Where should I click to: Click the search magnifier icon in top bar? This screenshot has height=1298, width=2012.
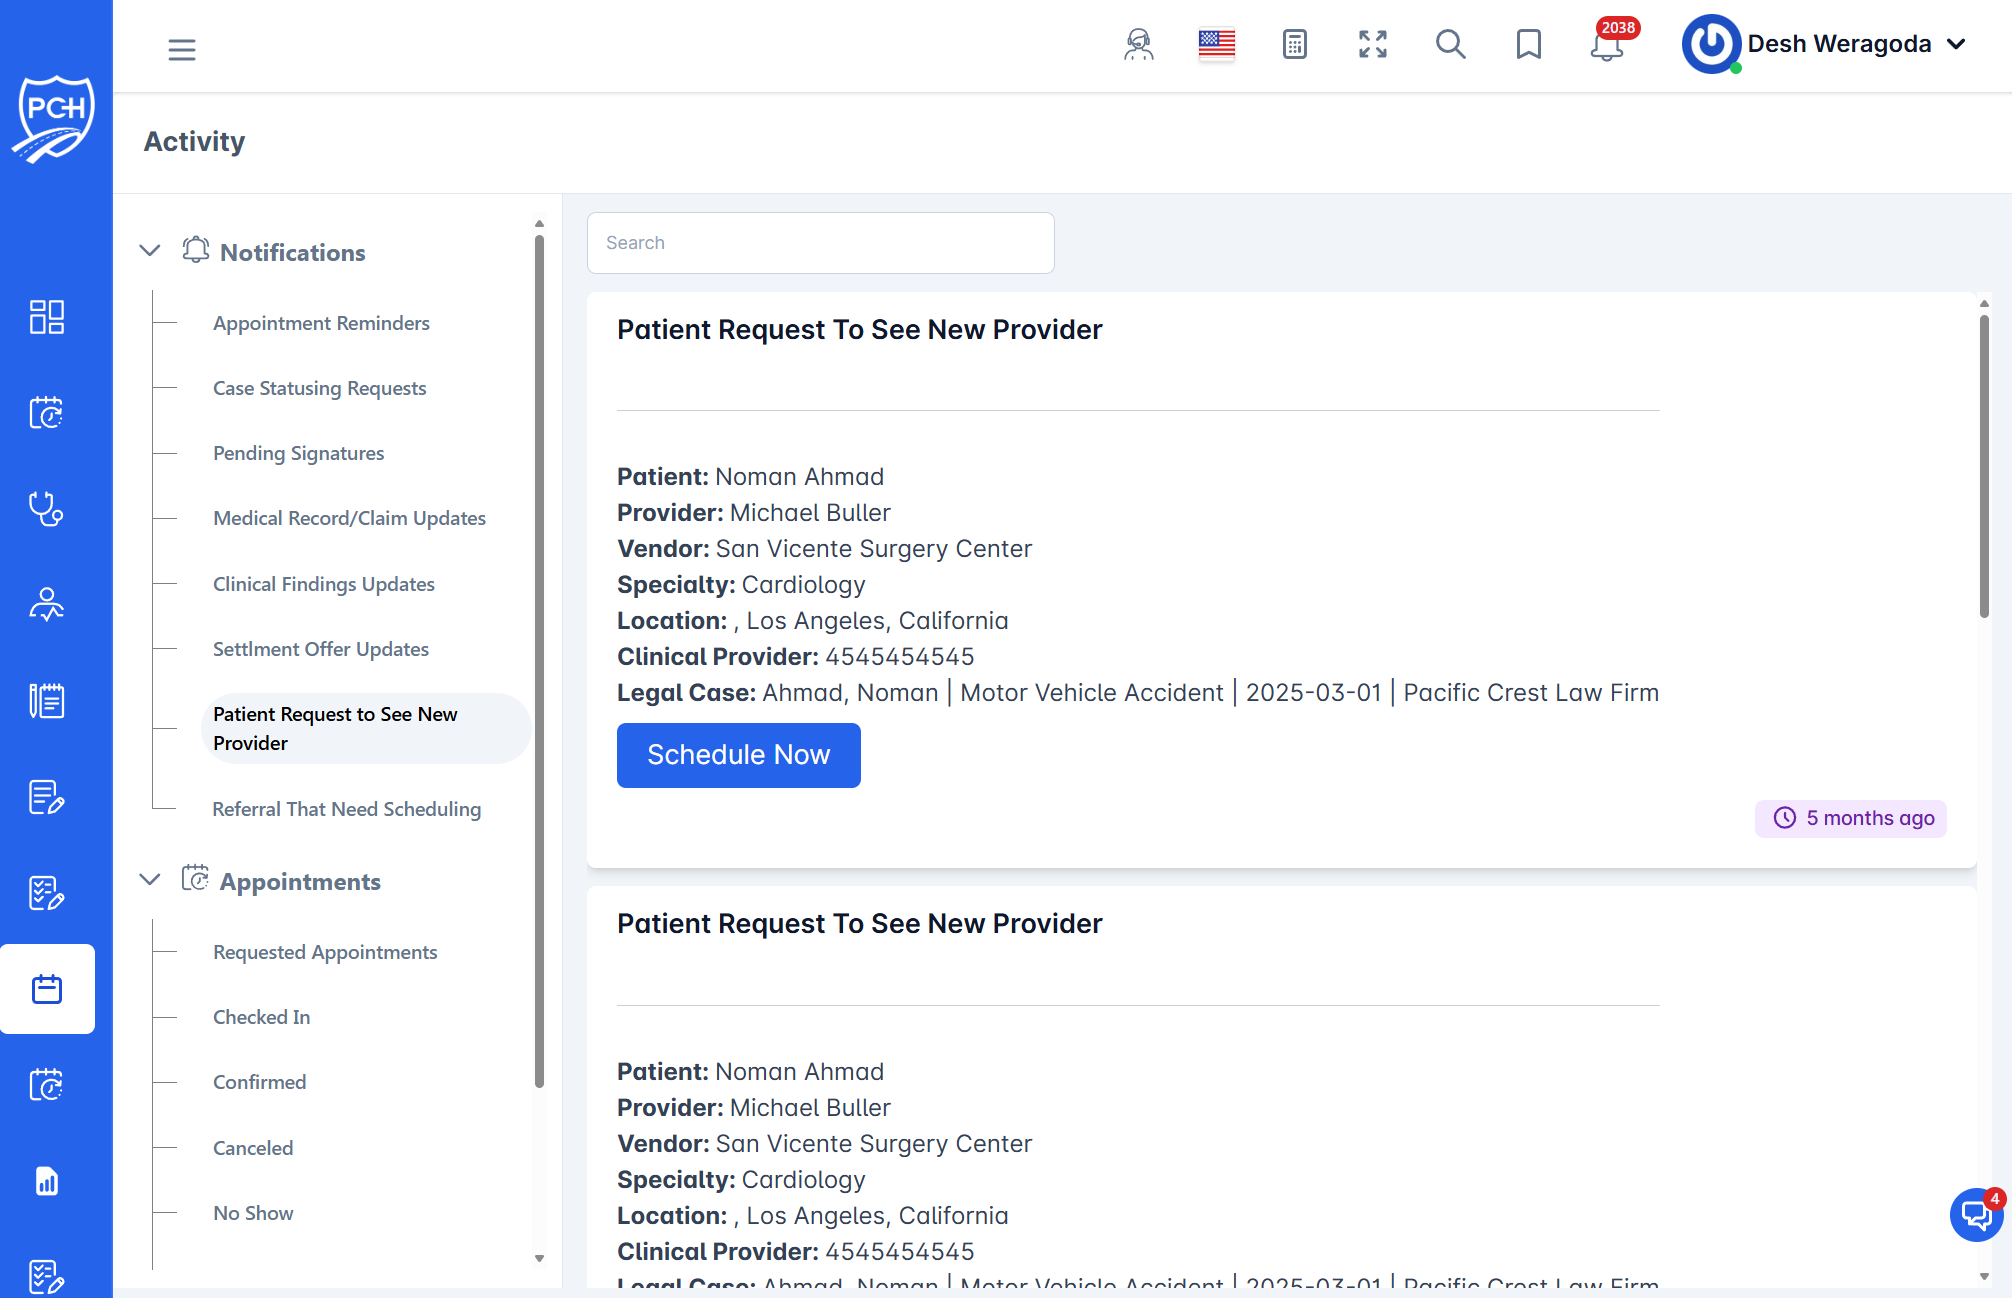[1451, 45]
